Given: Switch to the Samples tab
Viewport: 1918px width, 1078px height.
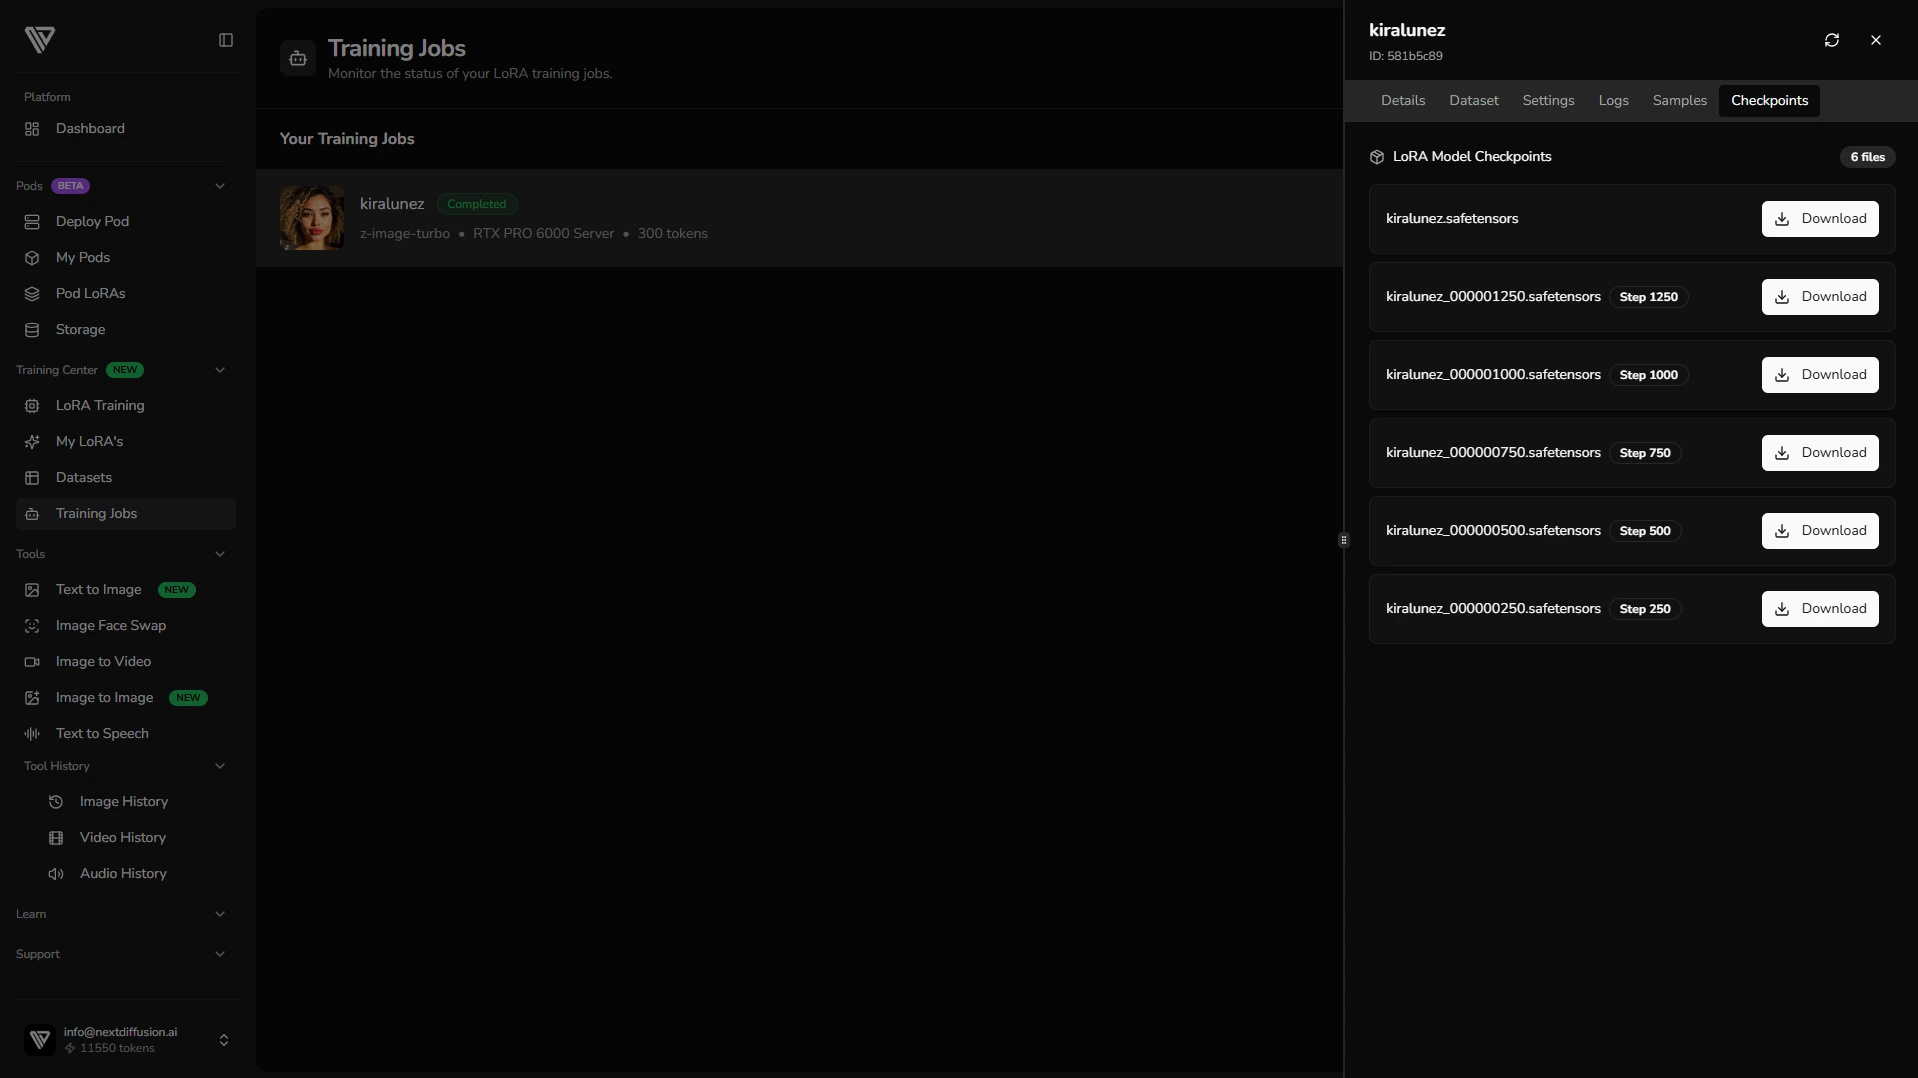Looking at the screenshot, I should [x=1679, y=101].
